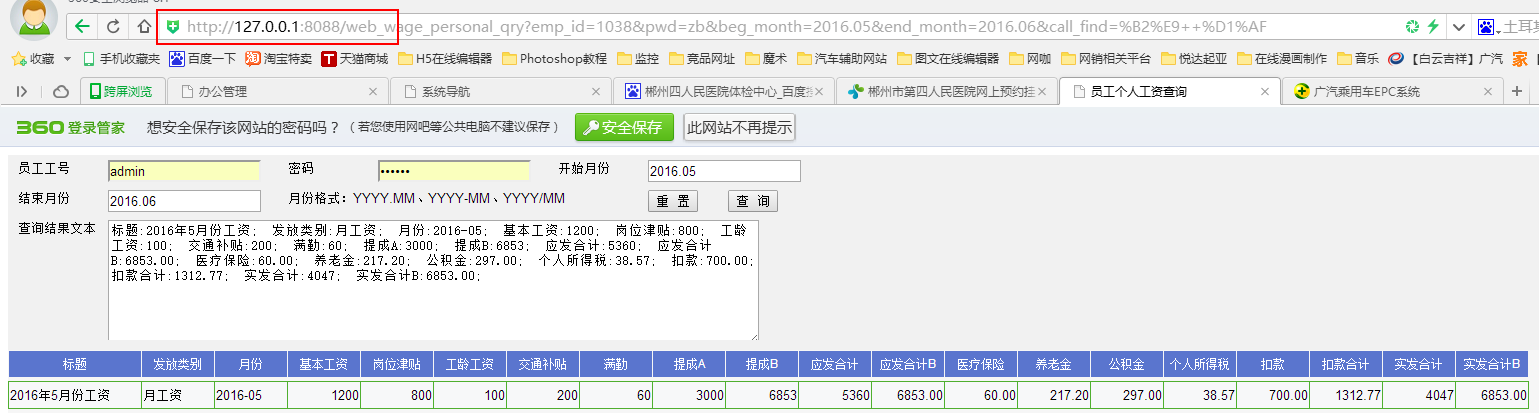Click the 重置 reset button
Screen dimensions: 1539x413
pyautogui.click(x=672, y=201)
